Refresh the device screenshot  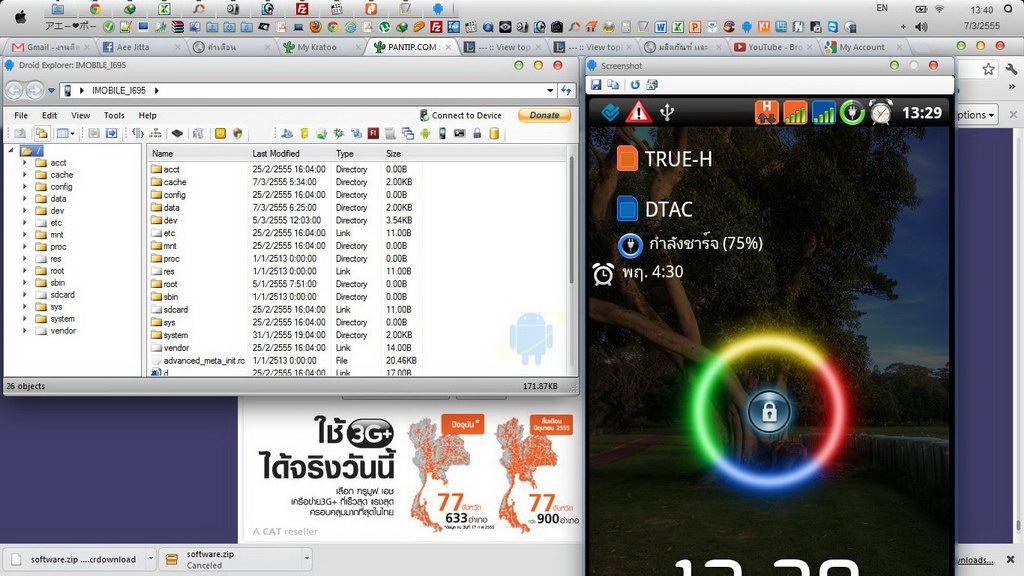pyautogui.click(x=635, y=84)
